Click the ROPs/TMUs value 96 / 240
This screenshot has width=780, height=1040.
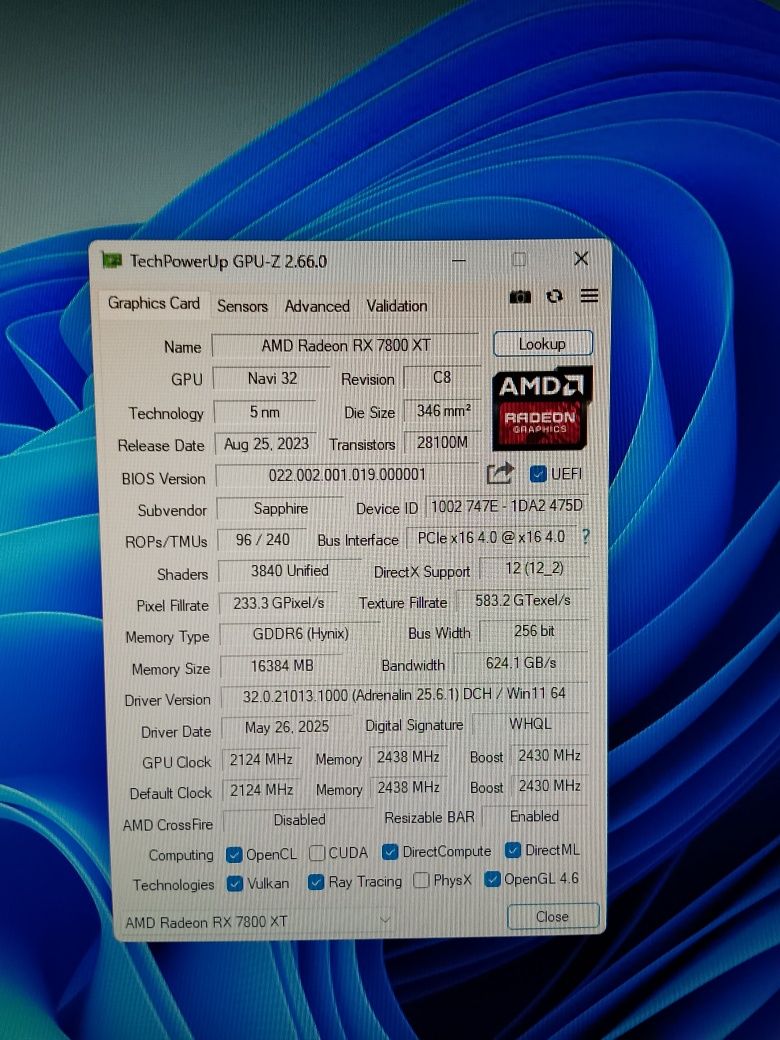tap(262, 540)
